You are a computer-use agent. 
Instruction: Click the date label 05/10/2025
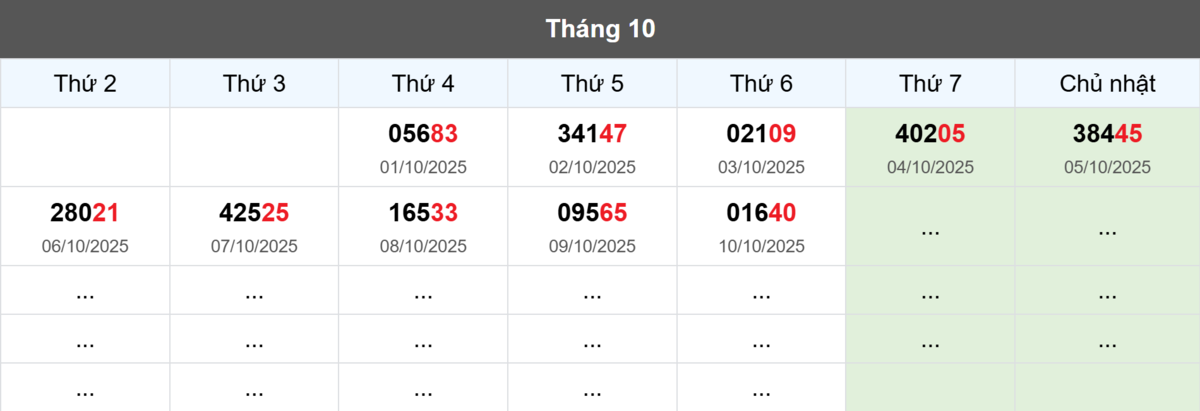tap(1107, 167)
